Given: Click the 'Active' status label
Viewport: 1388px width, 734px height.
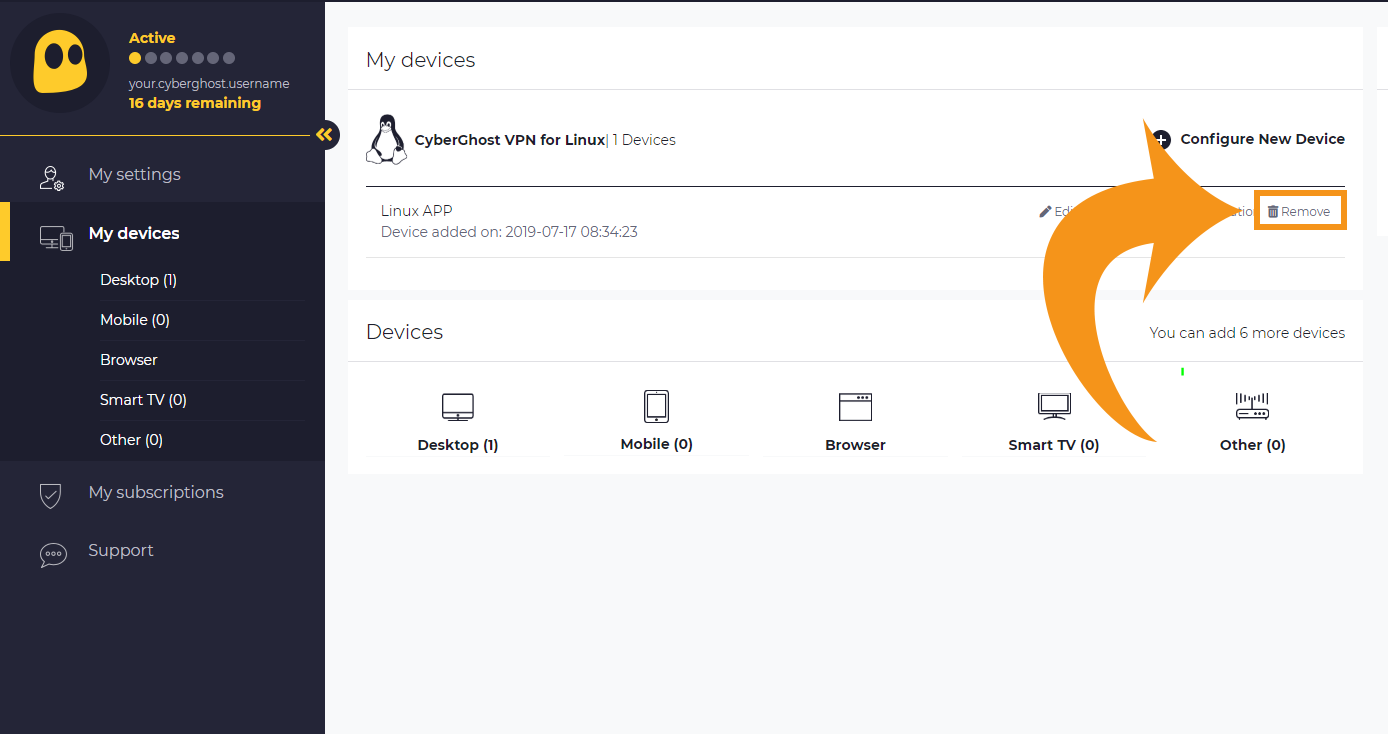Looking at the screenshot, I should coord(152,38).
